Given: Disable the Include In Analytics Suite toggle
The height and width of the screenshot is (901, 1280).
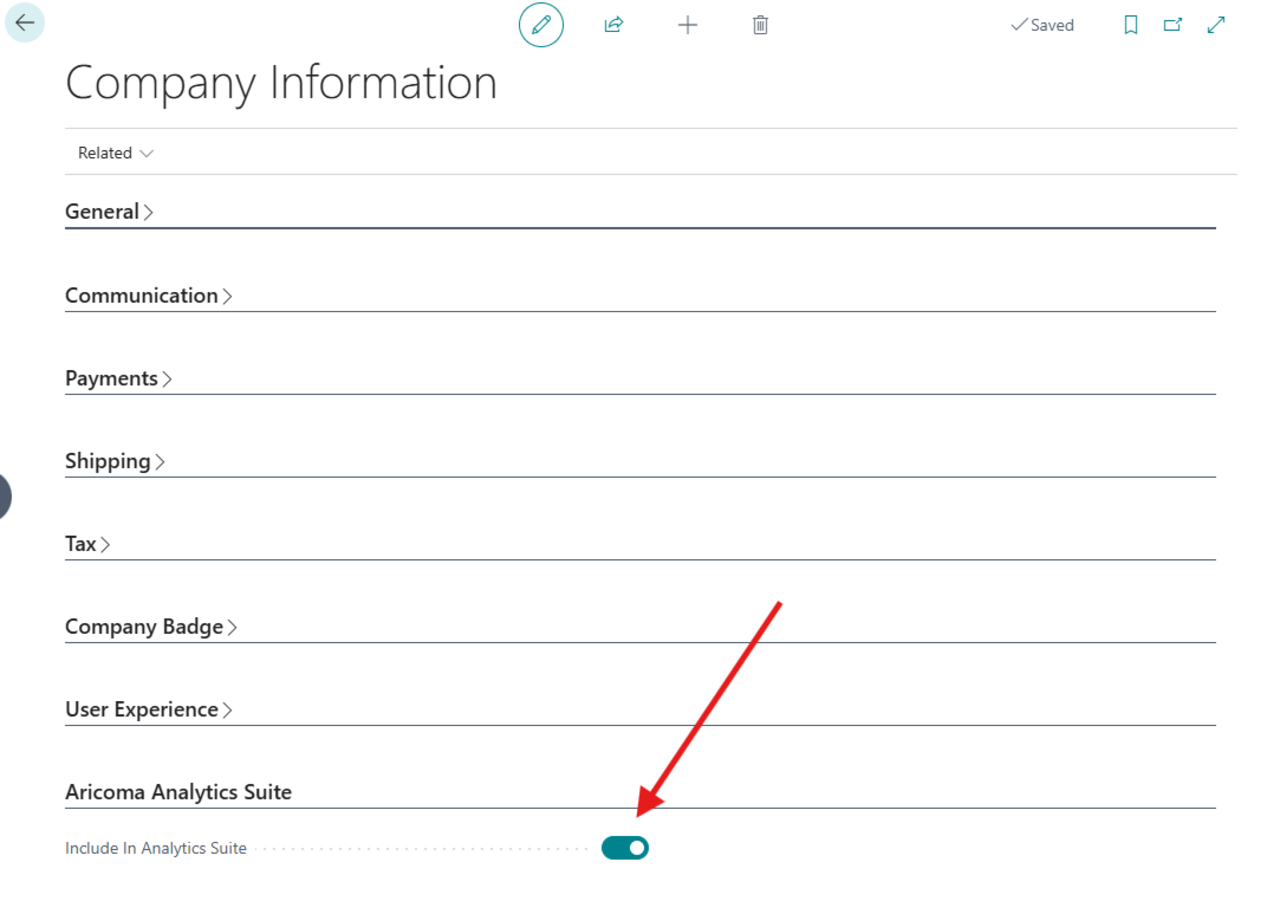Looking at the screenshot, I should pos(624,847).
